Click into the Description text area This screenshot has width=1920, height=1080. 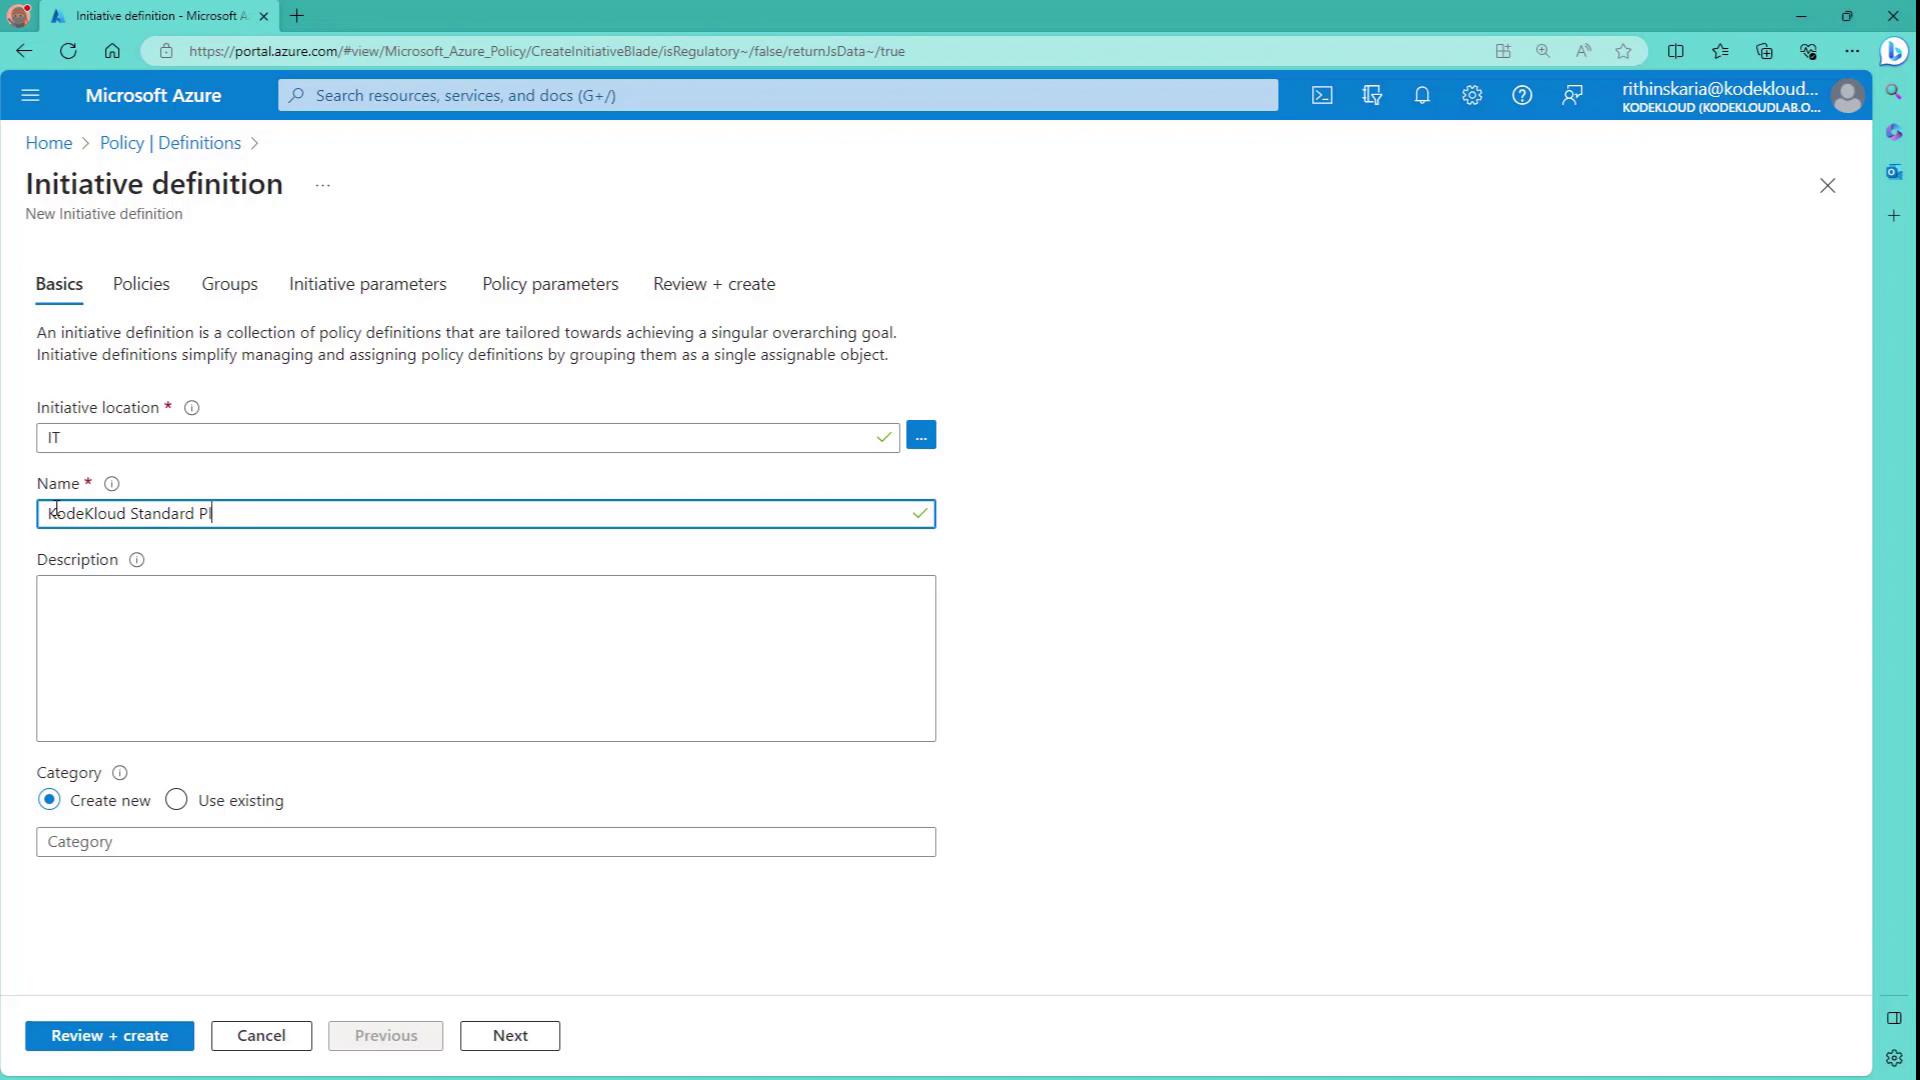(x=486, y=658)
